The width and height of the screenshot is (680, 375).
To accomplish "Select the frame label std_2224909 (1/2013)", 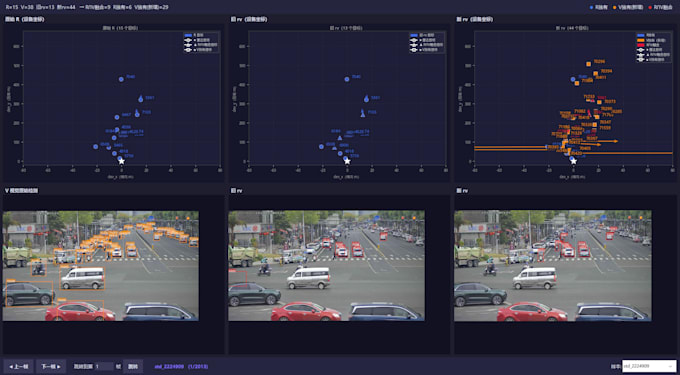I will point(180,366).
